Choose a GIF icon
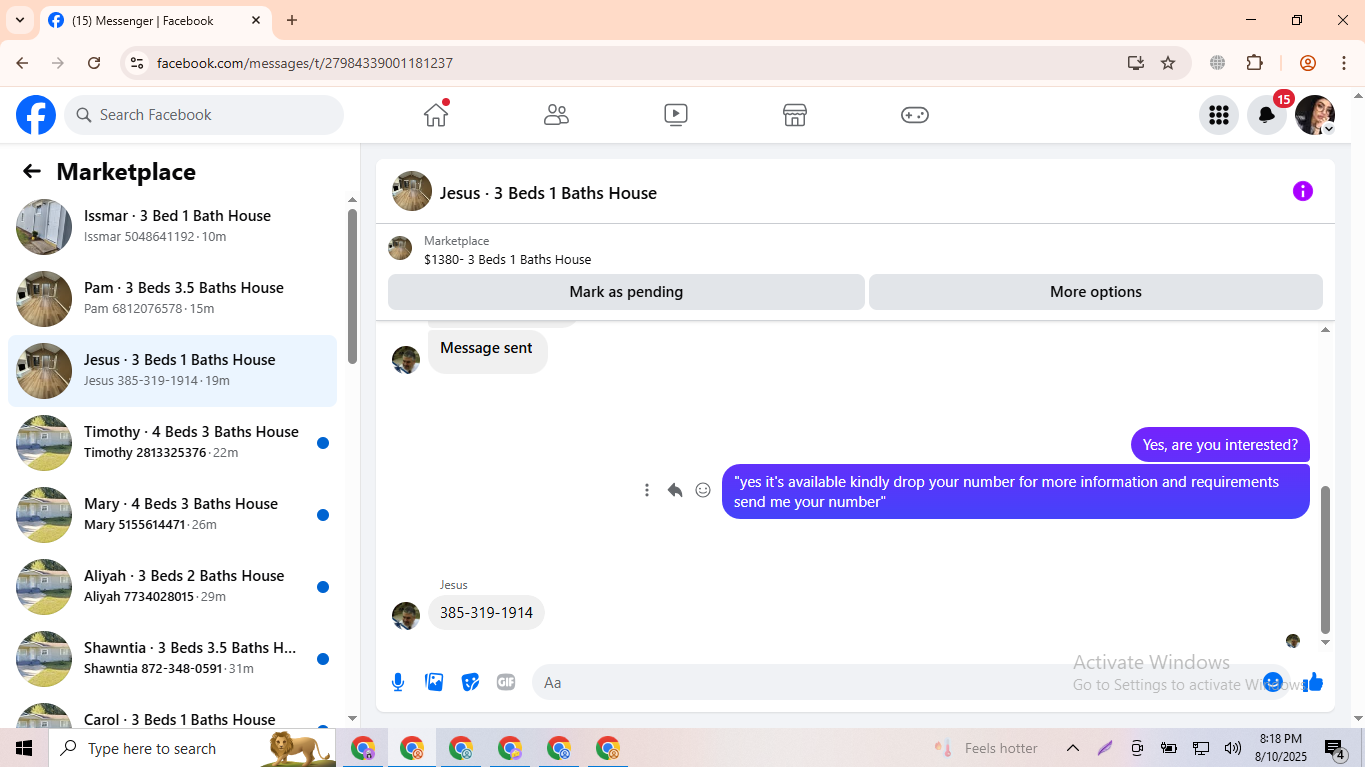The height and width of the screenshot is (767, 1365). click(506, 682)
